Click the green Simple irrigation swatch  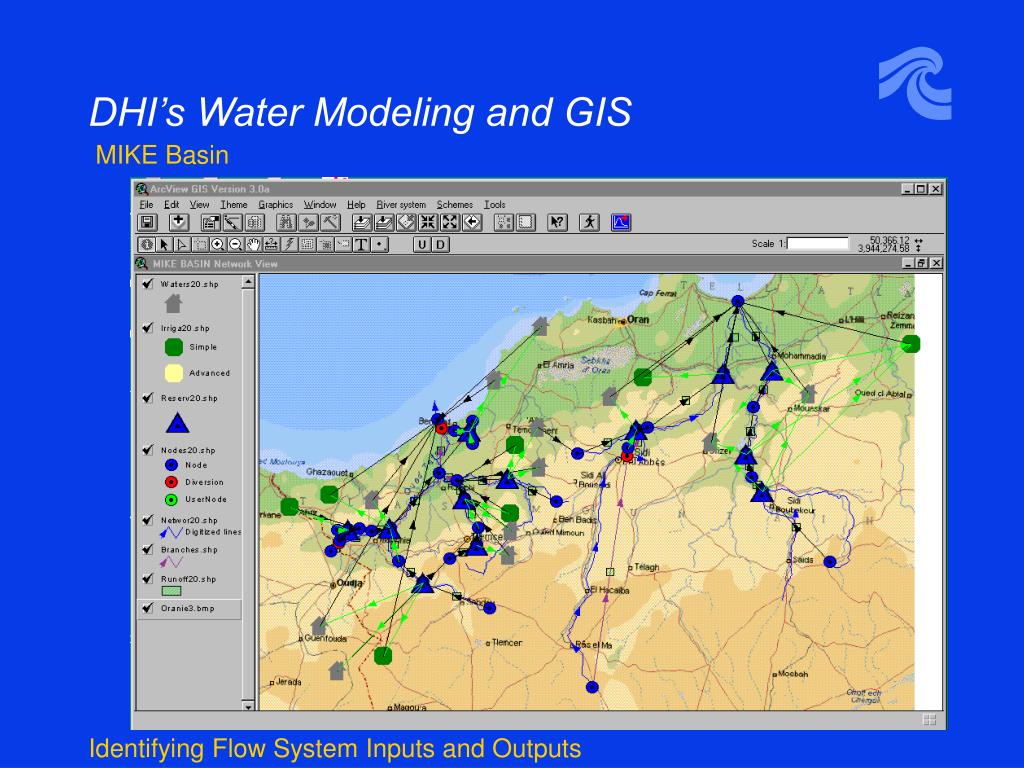[x=174, y=347]
